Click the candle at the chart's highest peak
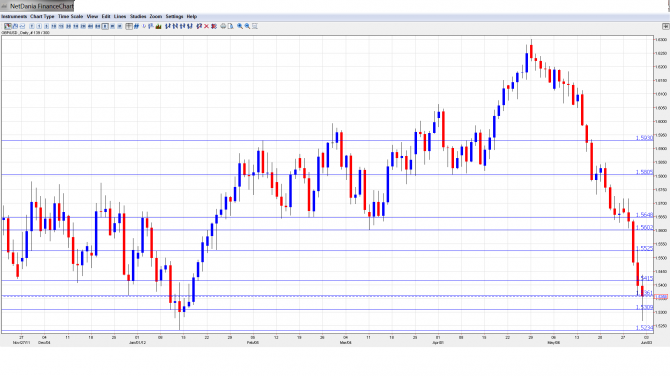The width and height of the screenshot is (670, 376). pyautogui.click(x=531, y=51)
